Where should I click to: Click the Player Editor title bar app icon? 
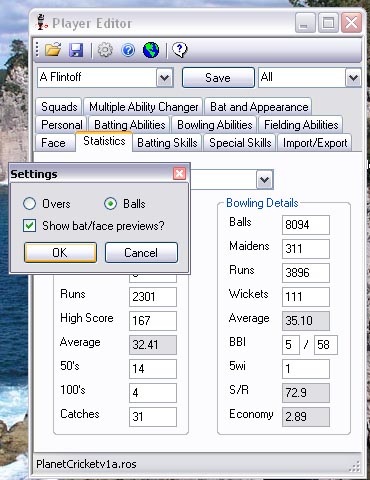(41, 22)
